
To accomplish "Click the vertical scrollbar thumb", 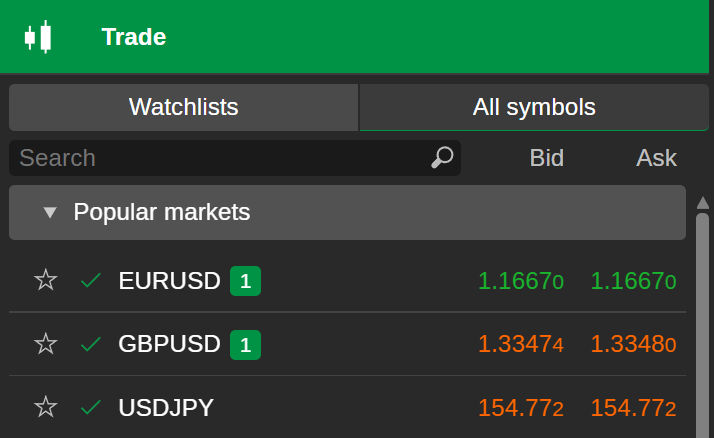I will [703, 320].
